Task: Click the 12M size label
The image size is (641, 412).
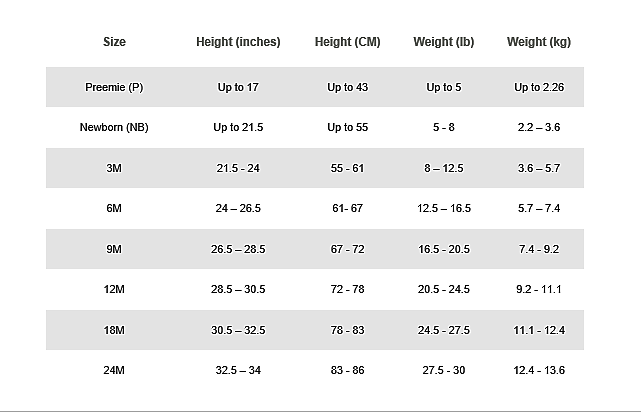Action: coord(114,290)
